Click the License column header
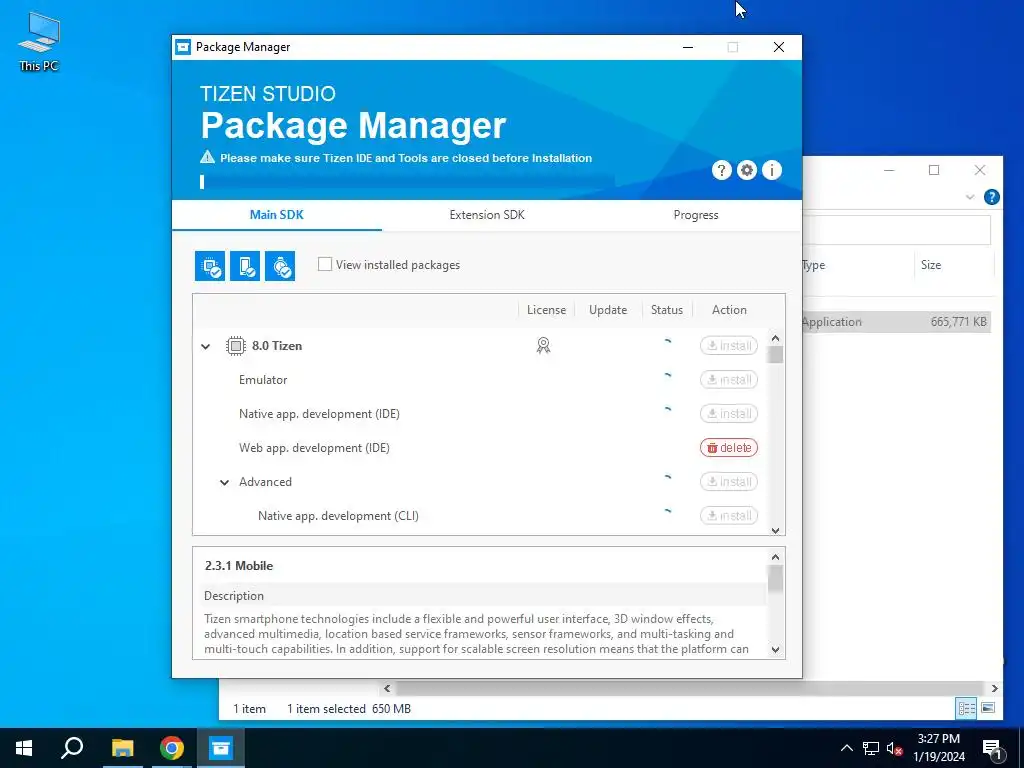 point(547,310)
